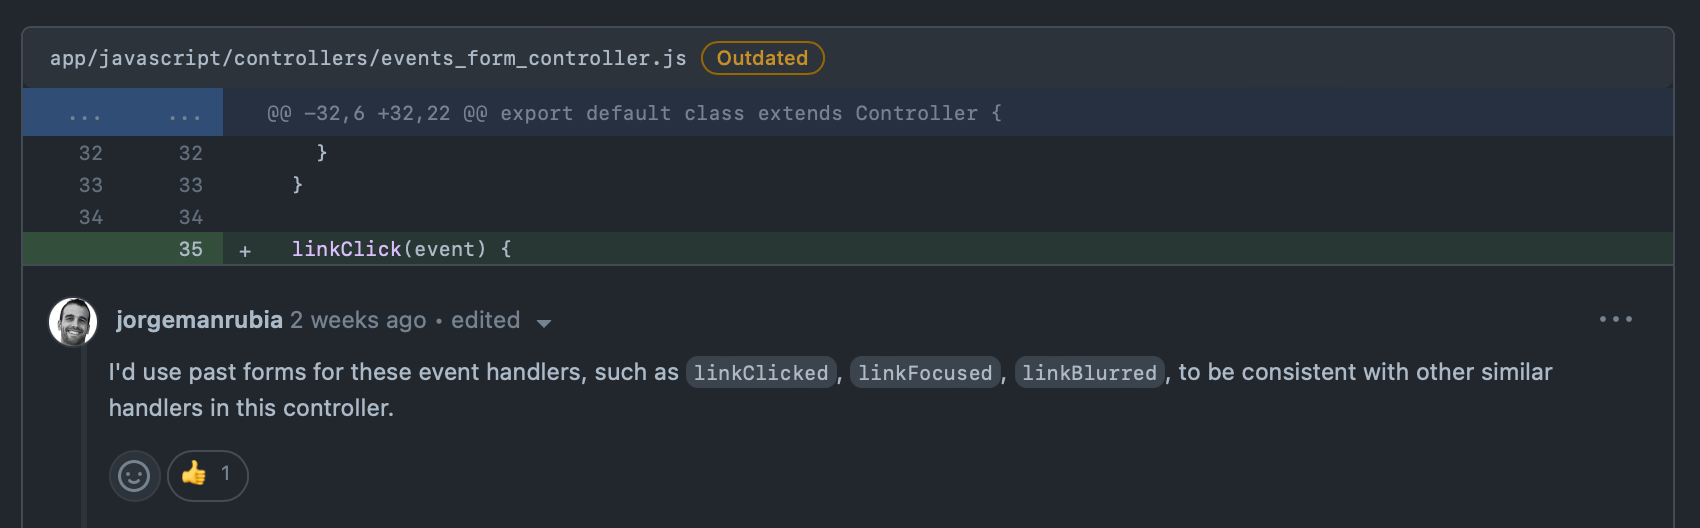Click the "2 weeks ago" timestamp
The image size is (1700, 528).
(358, 320)
